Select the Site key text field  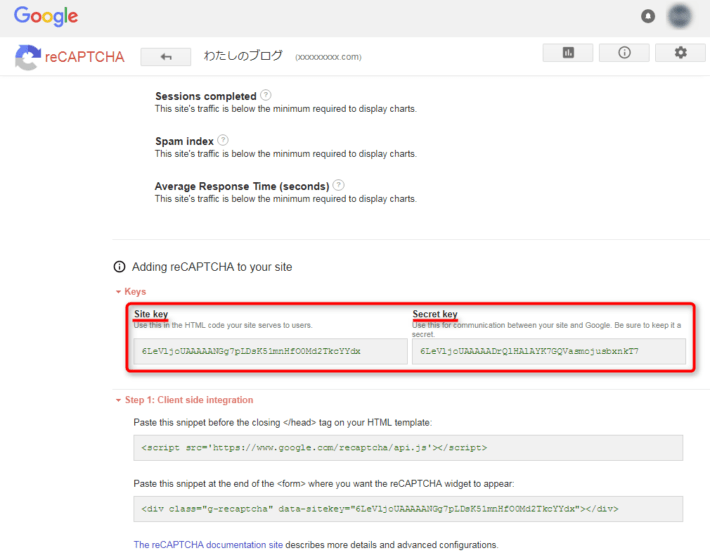click(270, 351)
